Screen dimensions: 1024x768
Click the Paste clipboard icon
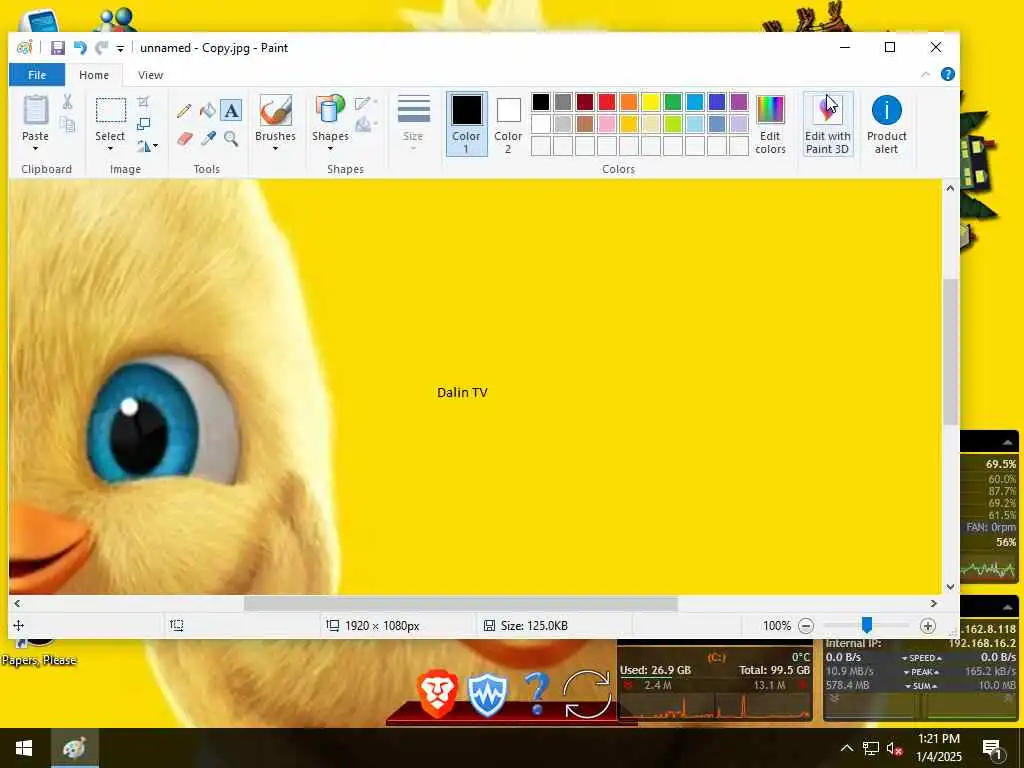tap(35, 110)
